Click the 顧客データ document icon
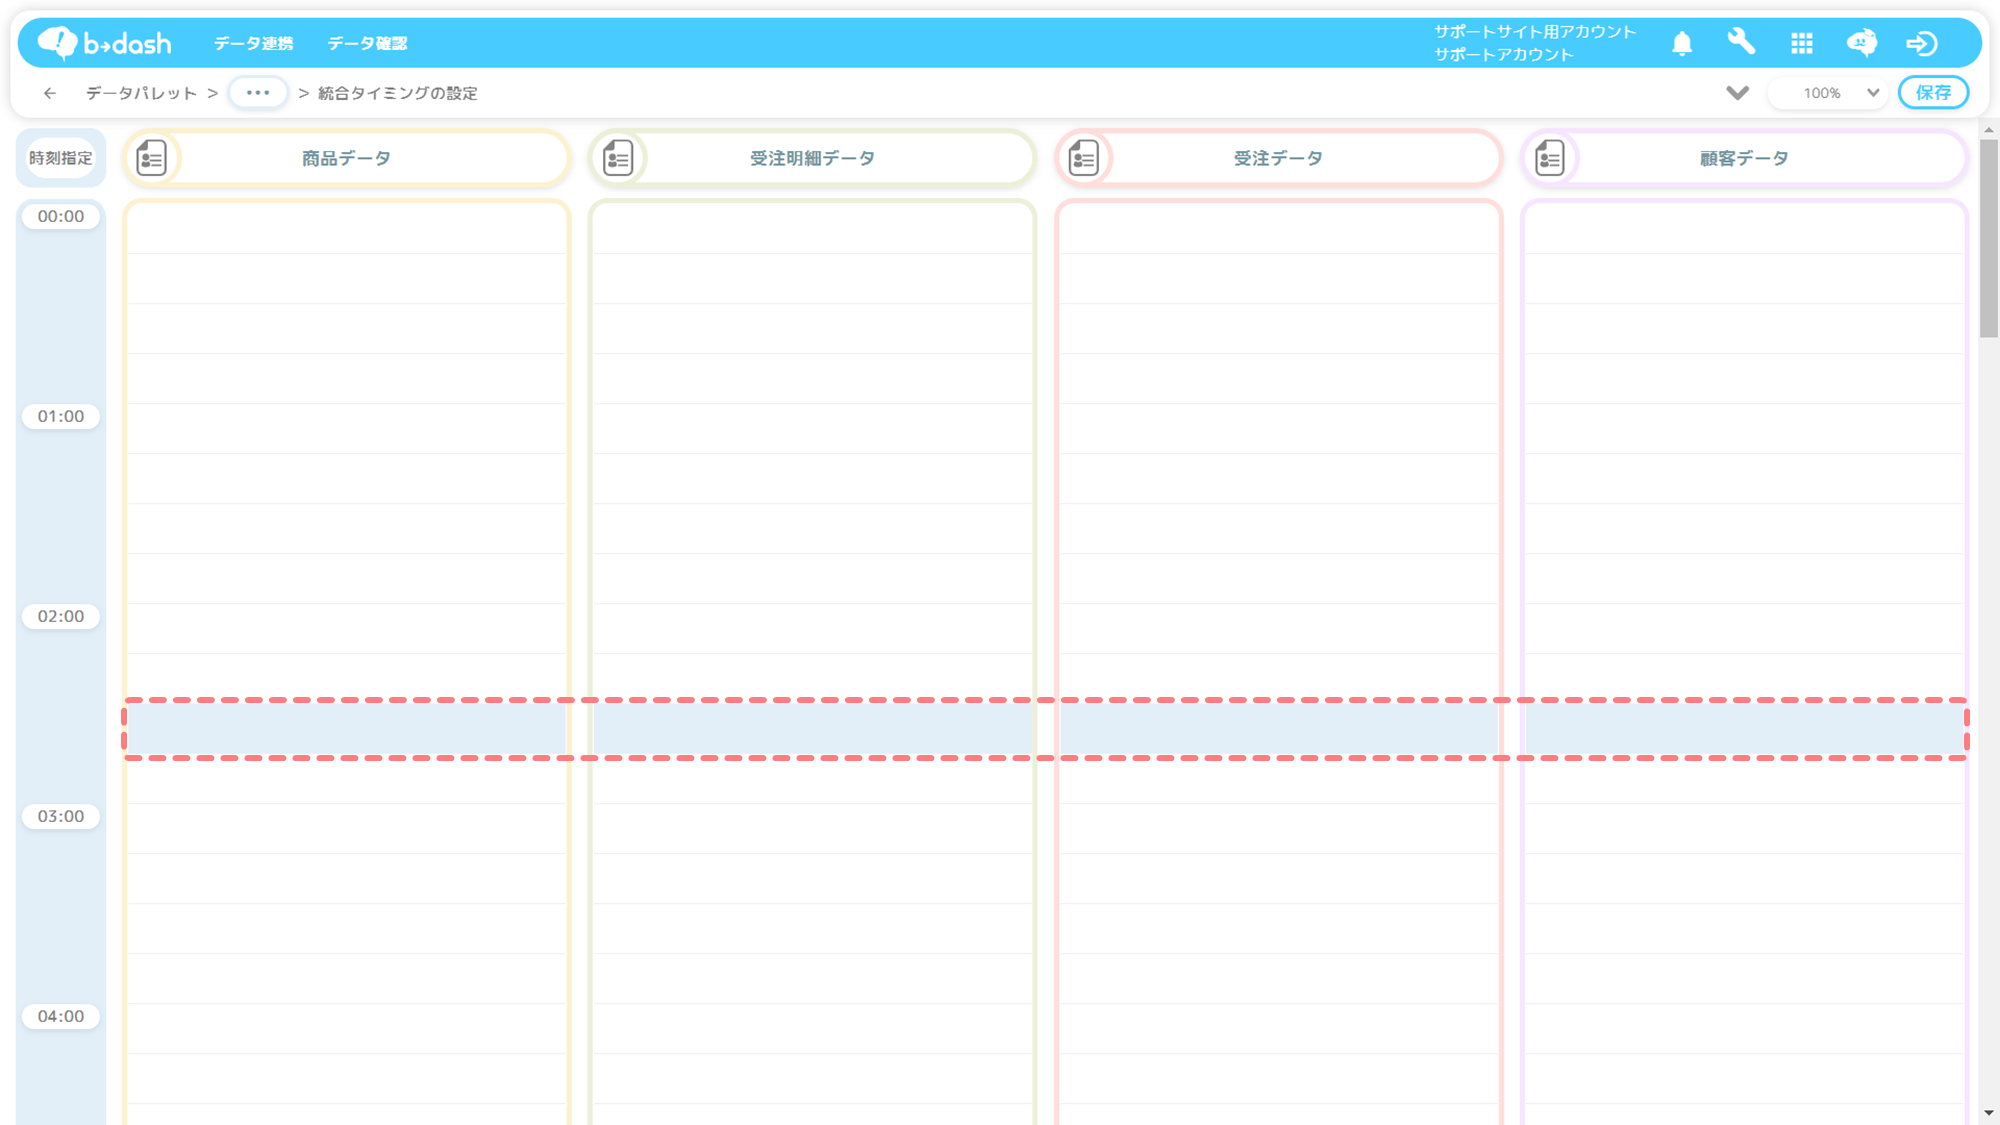The image size is (2000, 1125). [x=1550, y=158]
